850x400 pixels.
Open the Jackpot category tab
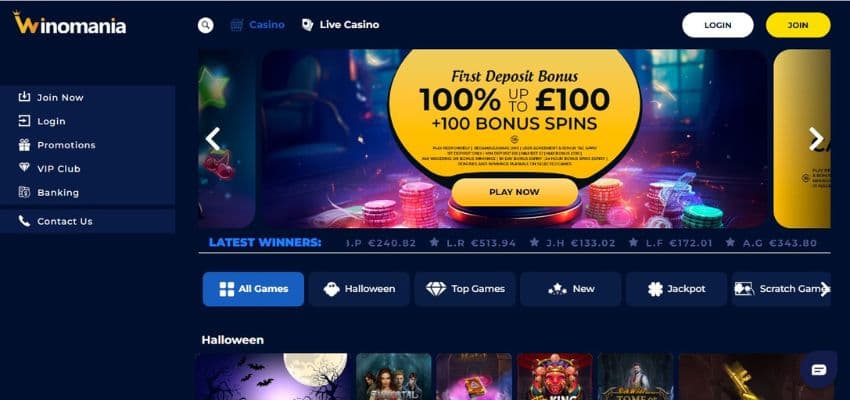[676, 289]
